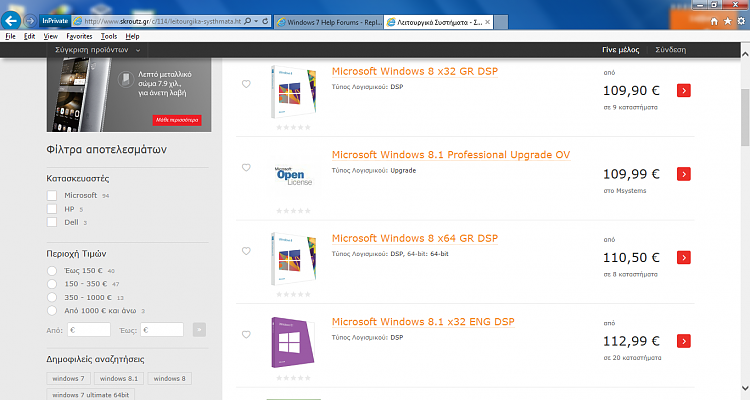Open address bar dropdown arrow

tap(256, 21)
